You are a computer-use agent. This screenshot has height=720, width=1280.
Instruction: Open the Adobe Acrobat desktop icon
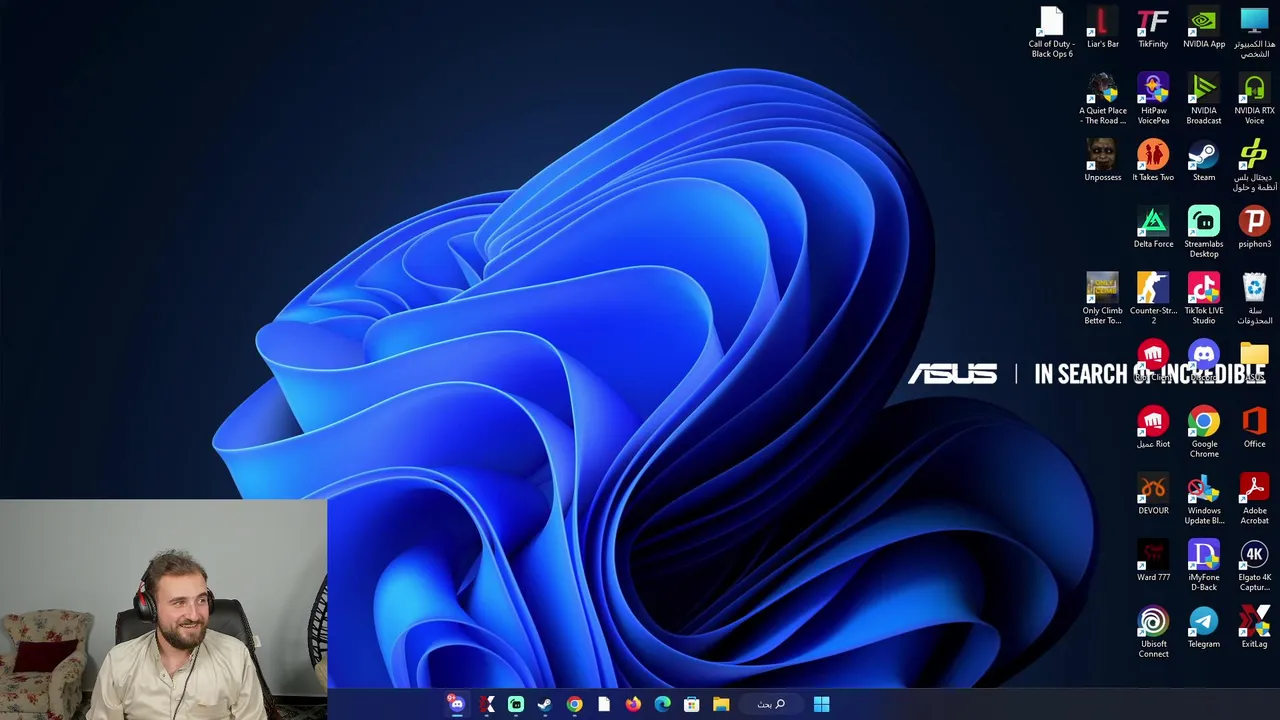[x=1254, y=499]
